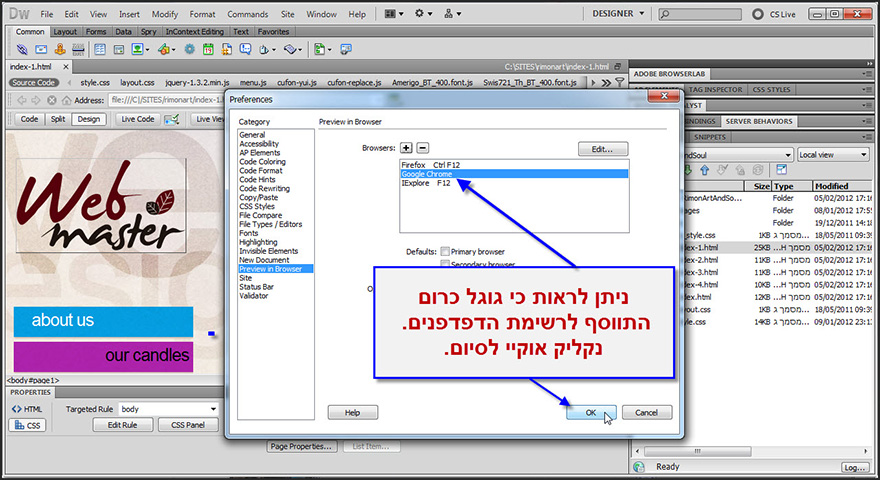Switch to the Spry insert tab
Screen dimensions: 880x480
click(149, 32)
